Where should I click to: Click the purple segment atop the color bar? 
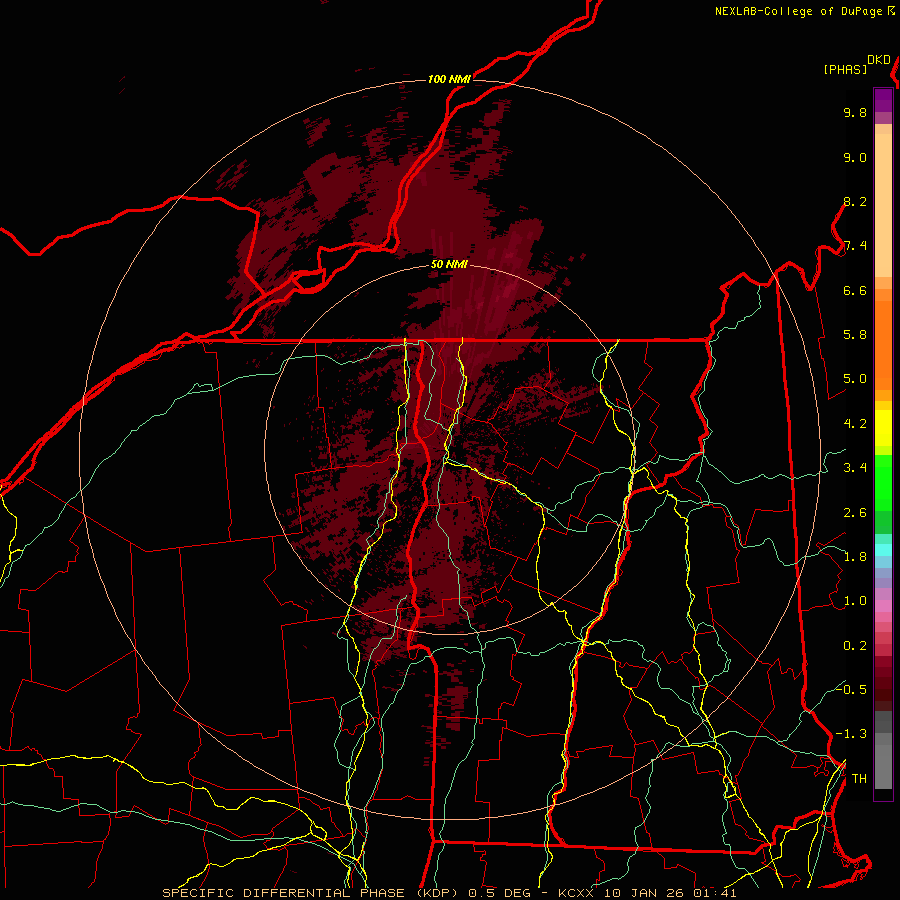(883, 100)
